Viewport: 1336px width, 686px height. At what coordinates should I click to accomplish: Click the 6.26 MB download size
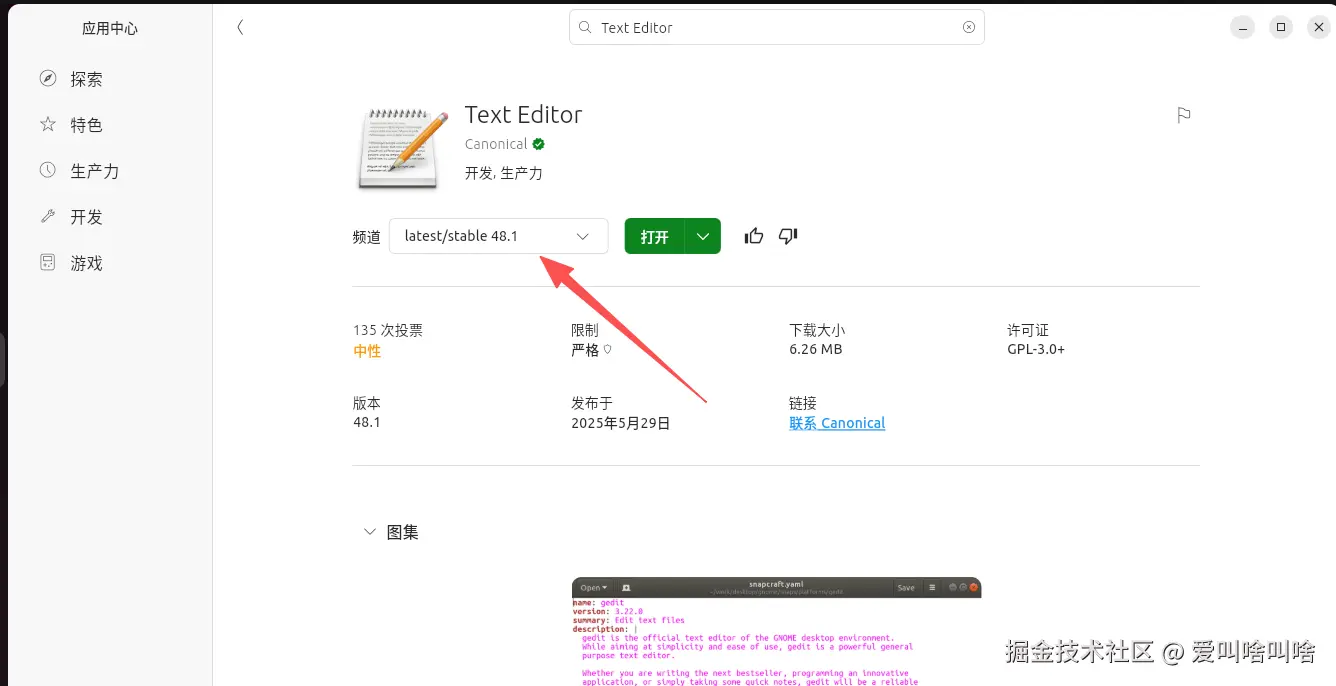(816, 350)
